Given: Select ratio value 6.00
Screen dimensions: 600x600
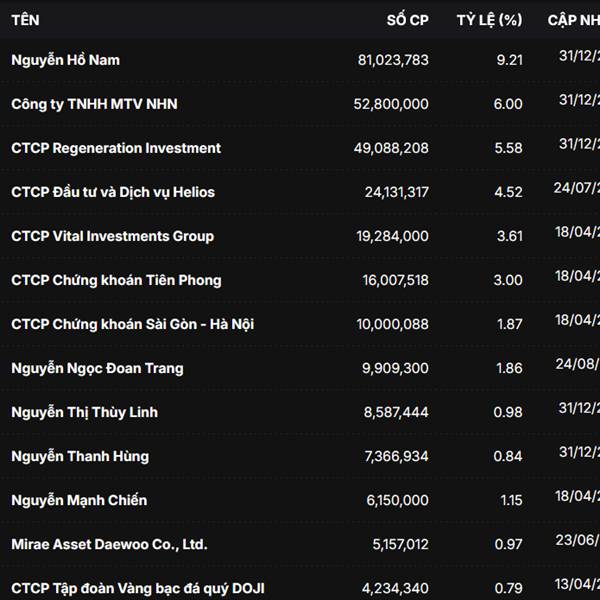Looking at the screenshot, I should pyautogui.click(x=508, y=104).
